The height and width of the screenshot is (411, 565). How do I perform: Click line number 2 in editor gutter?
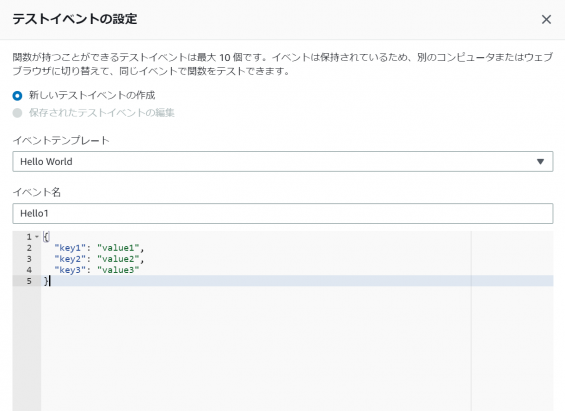coord(29,248)
